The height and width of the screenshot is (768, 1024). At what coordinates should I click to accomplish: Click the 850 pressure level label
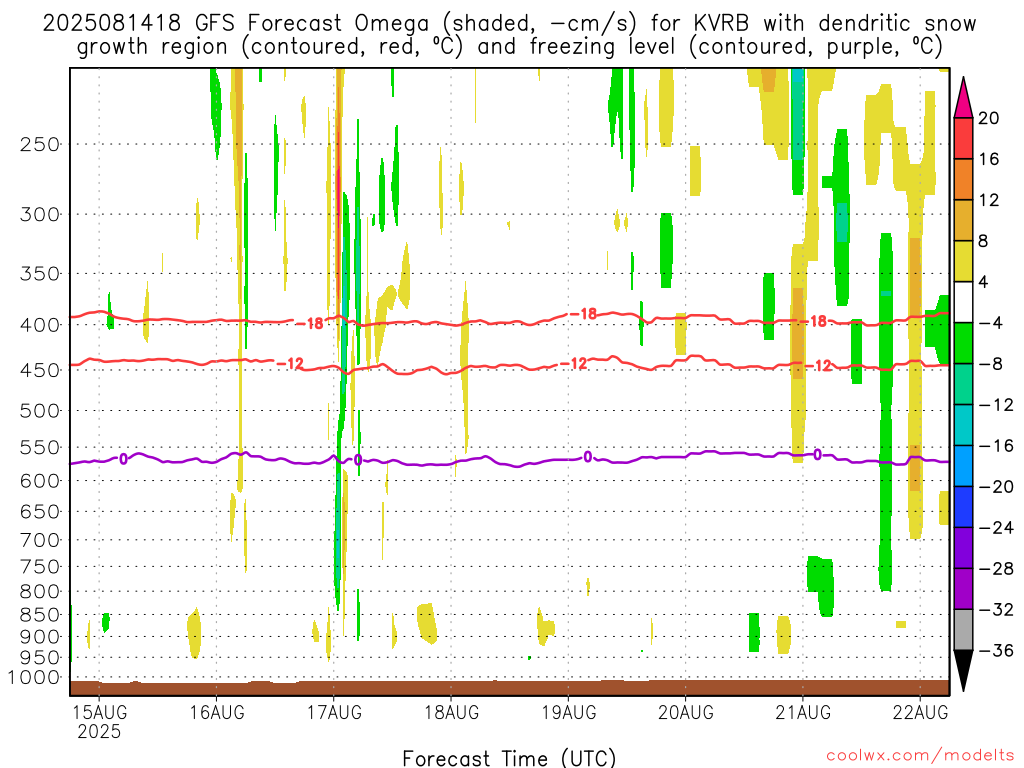[40, 615]
